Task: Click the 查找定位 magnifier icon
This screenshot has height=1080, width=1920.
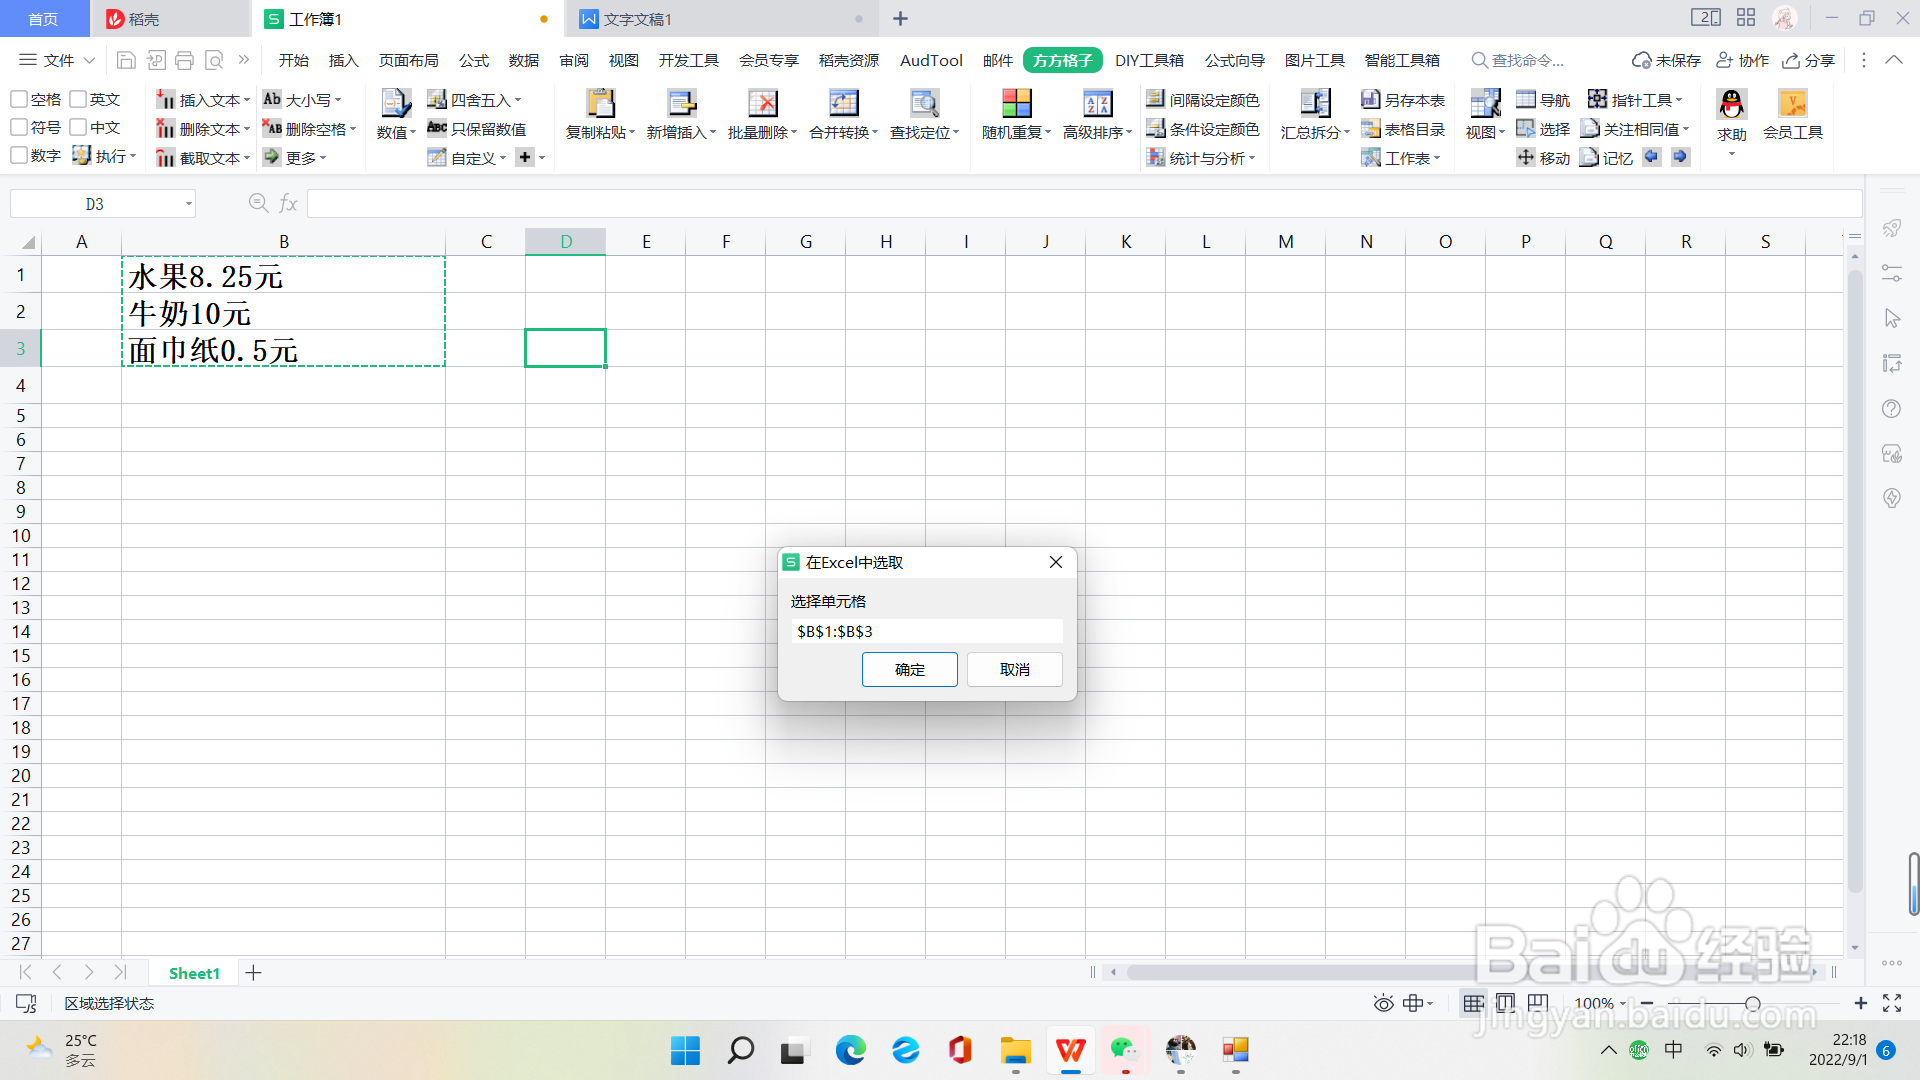Action: click(x=924, y=103)
